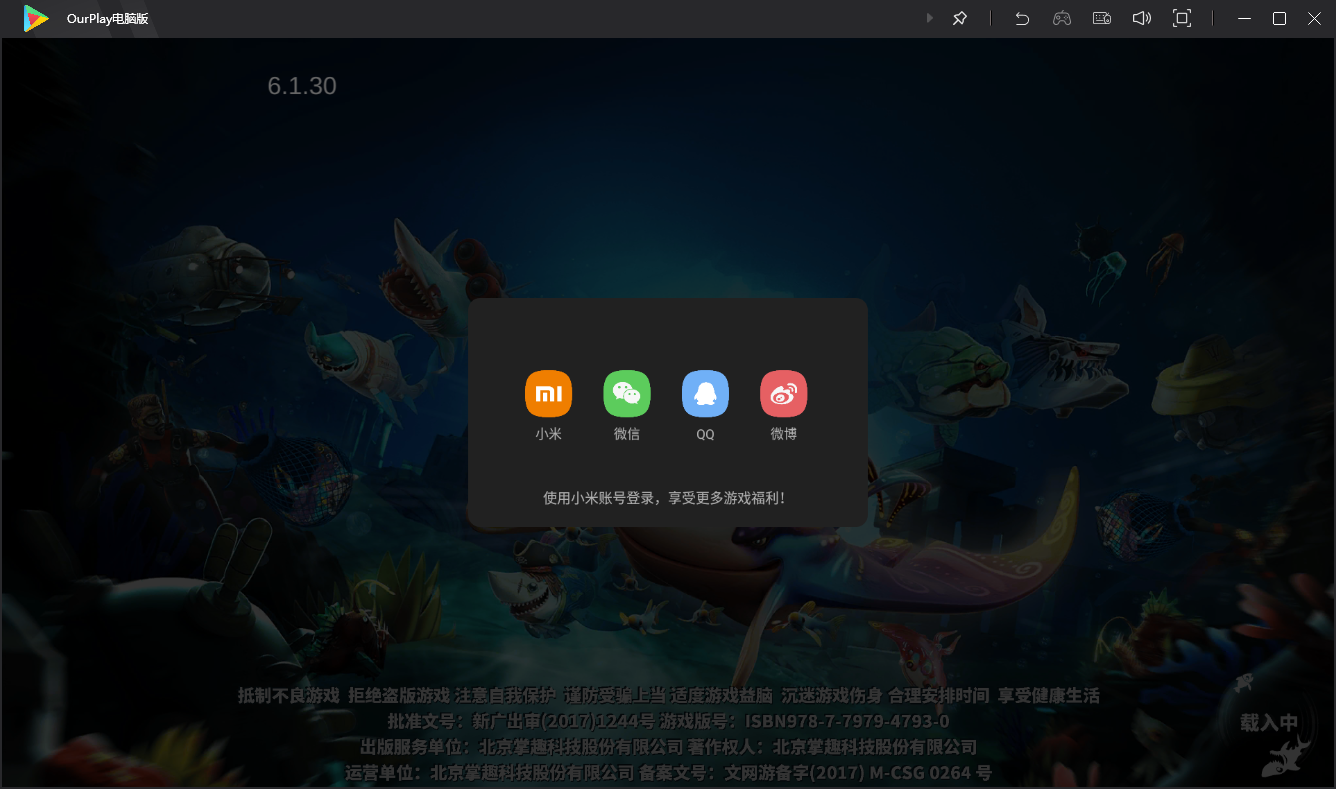
Task: Click the 微信 label under the green icon
Action: [x=627, y=434]
